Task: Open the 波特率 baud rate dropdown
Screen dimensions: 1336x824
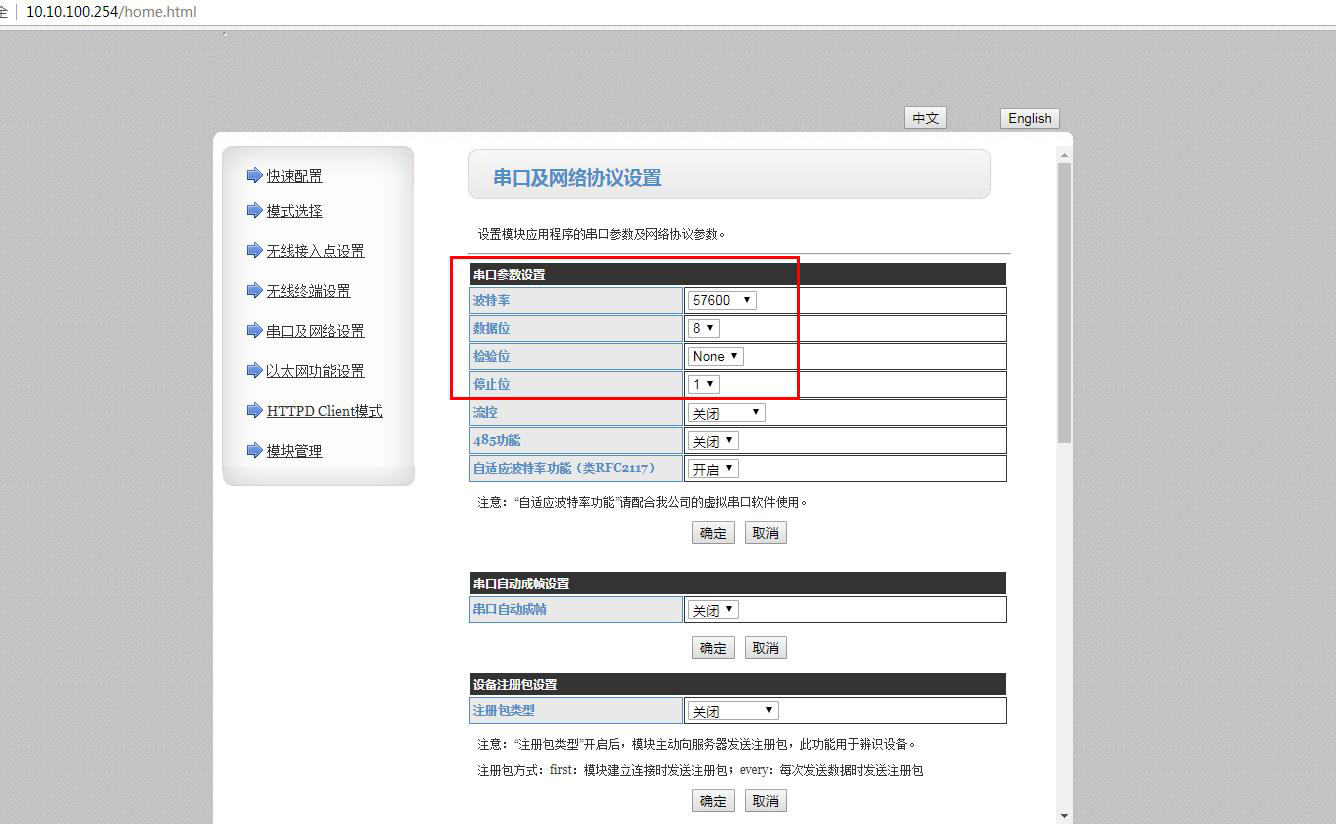Action: (x=721, y=300)
